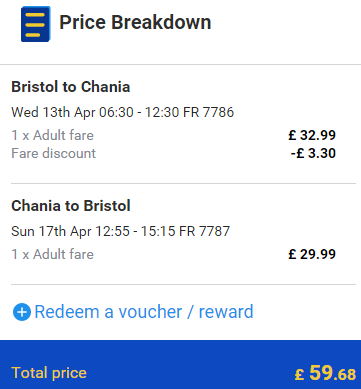
Task: Click the blue Total price bar
Action: (x=180, y=365)
